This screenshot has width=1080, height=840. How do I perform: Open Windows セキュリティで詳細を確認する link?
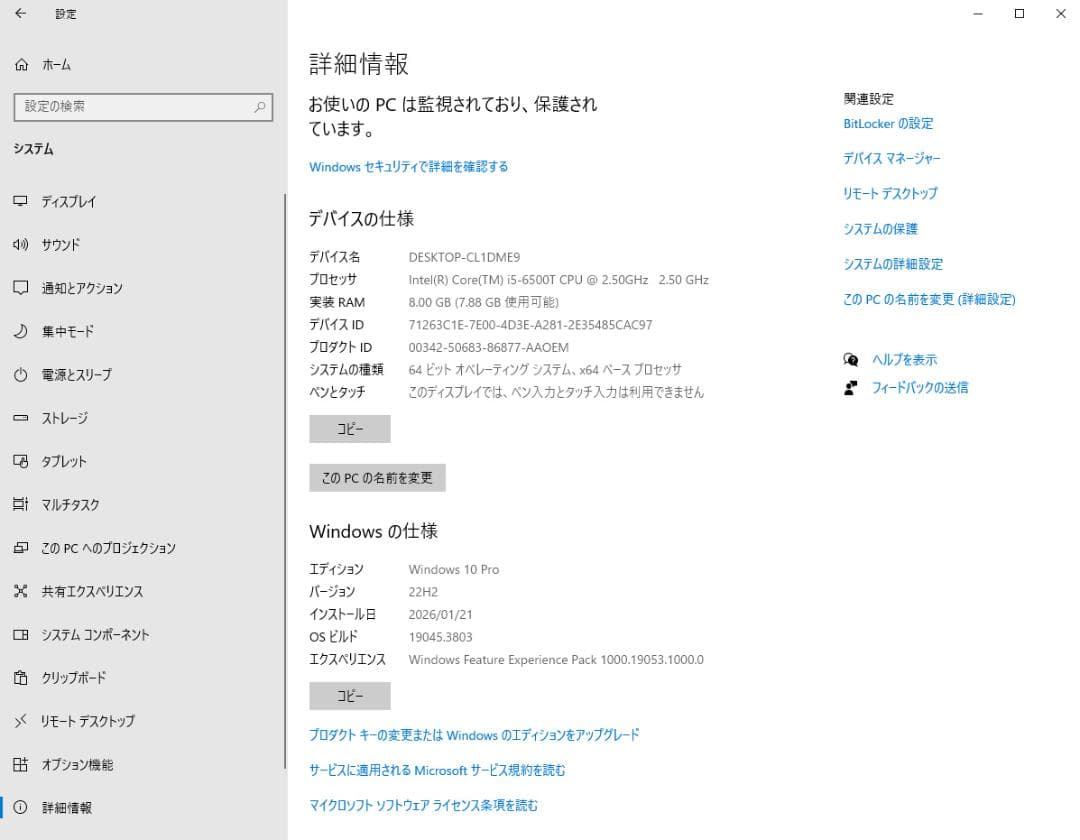click(x=408, y=167)
